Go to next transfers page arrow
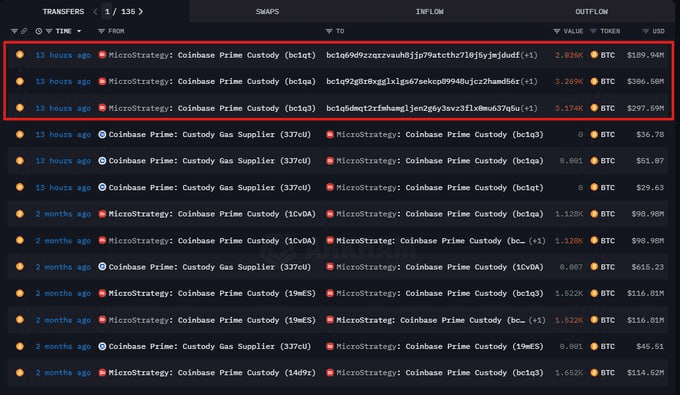Screen dimensions: 680x395 (x=141, y=12)
